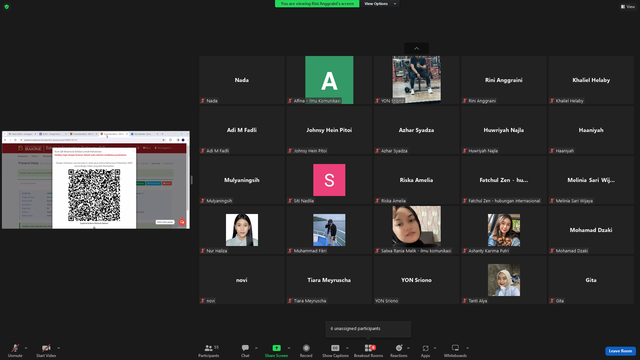This screenshot has width=640, height=360.
Task: Click the Start Video camera icon
Action: click(x=46, y=348)
